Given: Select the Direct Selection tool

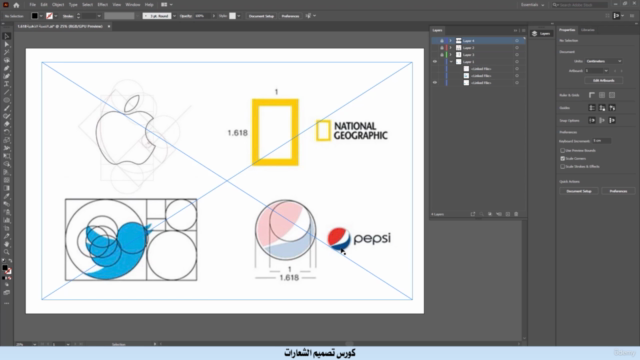Looking at the screenshot, I should [7, 44].
